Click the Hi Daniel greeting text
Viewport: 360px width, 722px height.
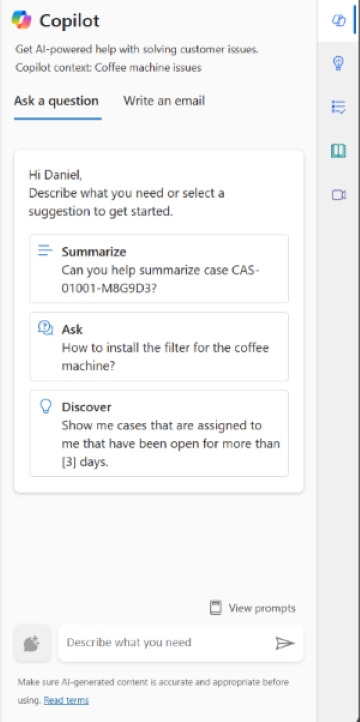tap(55, 175)
